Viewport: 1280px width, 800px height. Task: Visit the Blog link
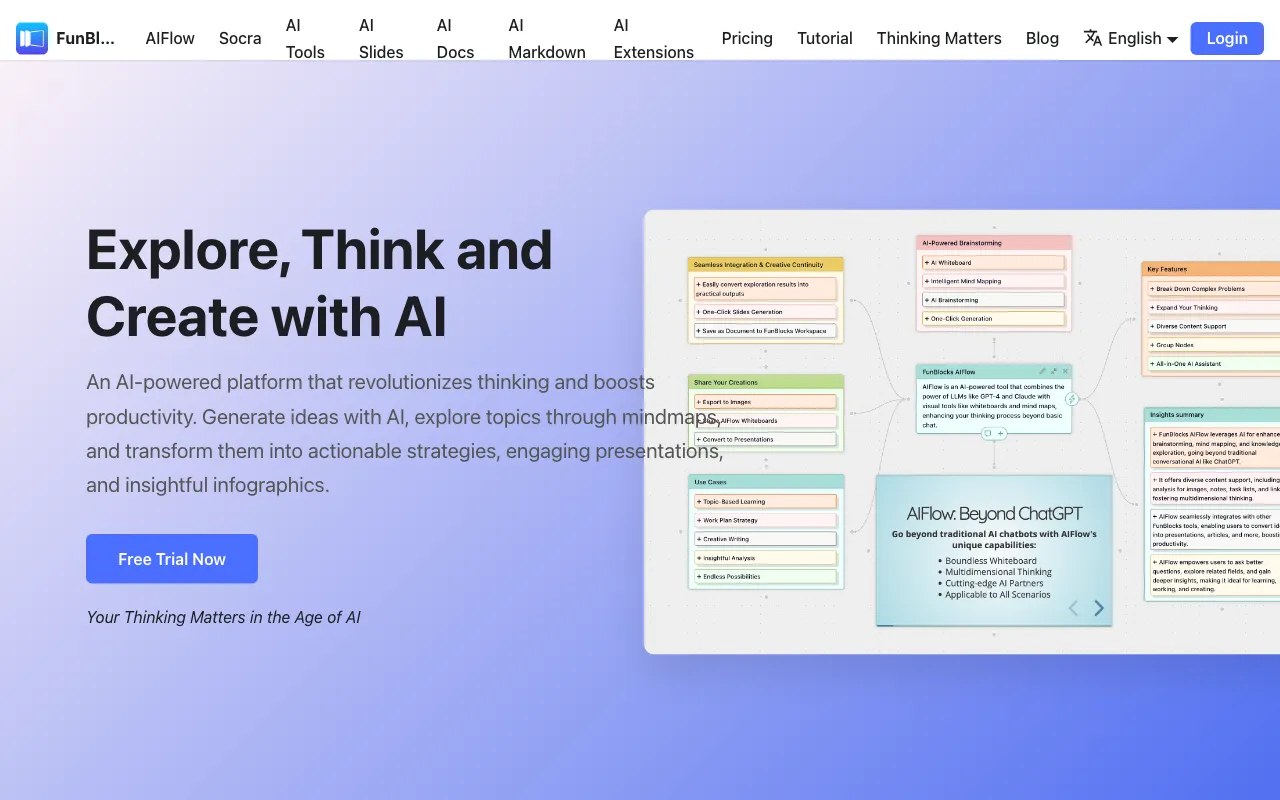1042,38
